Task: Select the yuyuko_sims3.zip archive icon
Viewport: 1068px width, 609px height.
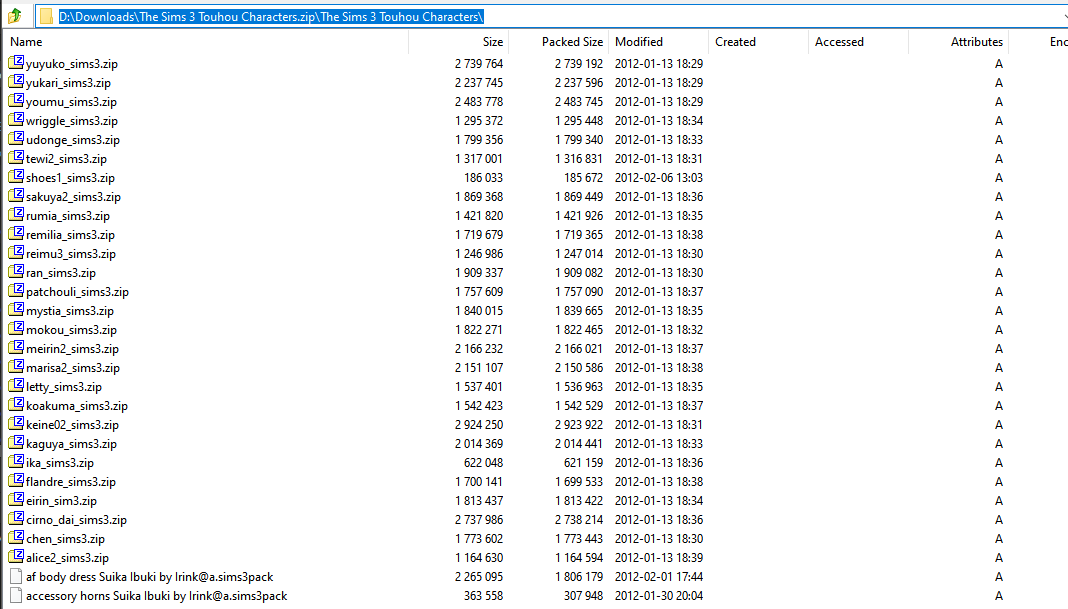Action: point(16,64)
